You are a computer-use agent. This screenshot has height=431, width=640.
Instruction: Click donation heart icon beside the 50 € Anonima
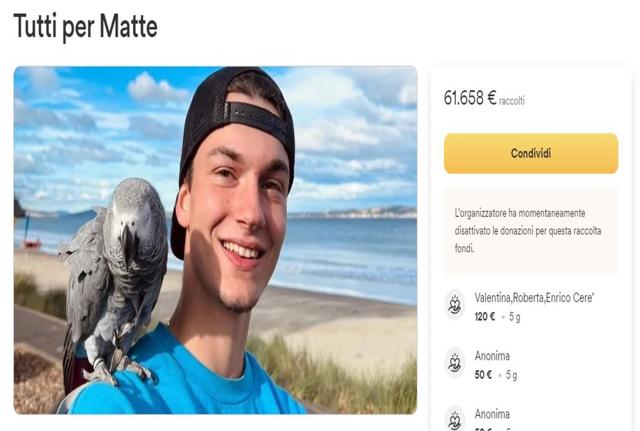455,363
